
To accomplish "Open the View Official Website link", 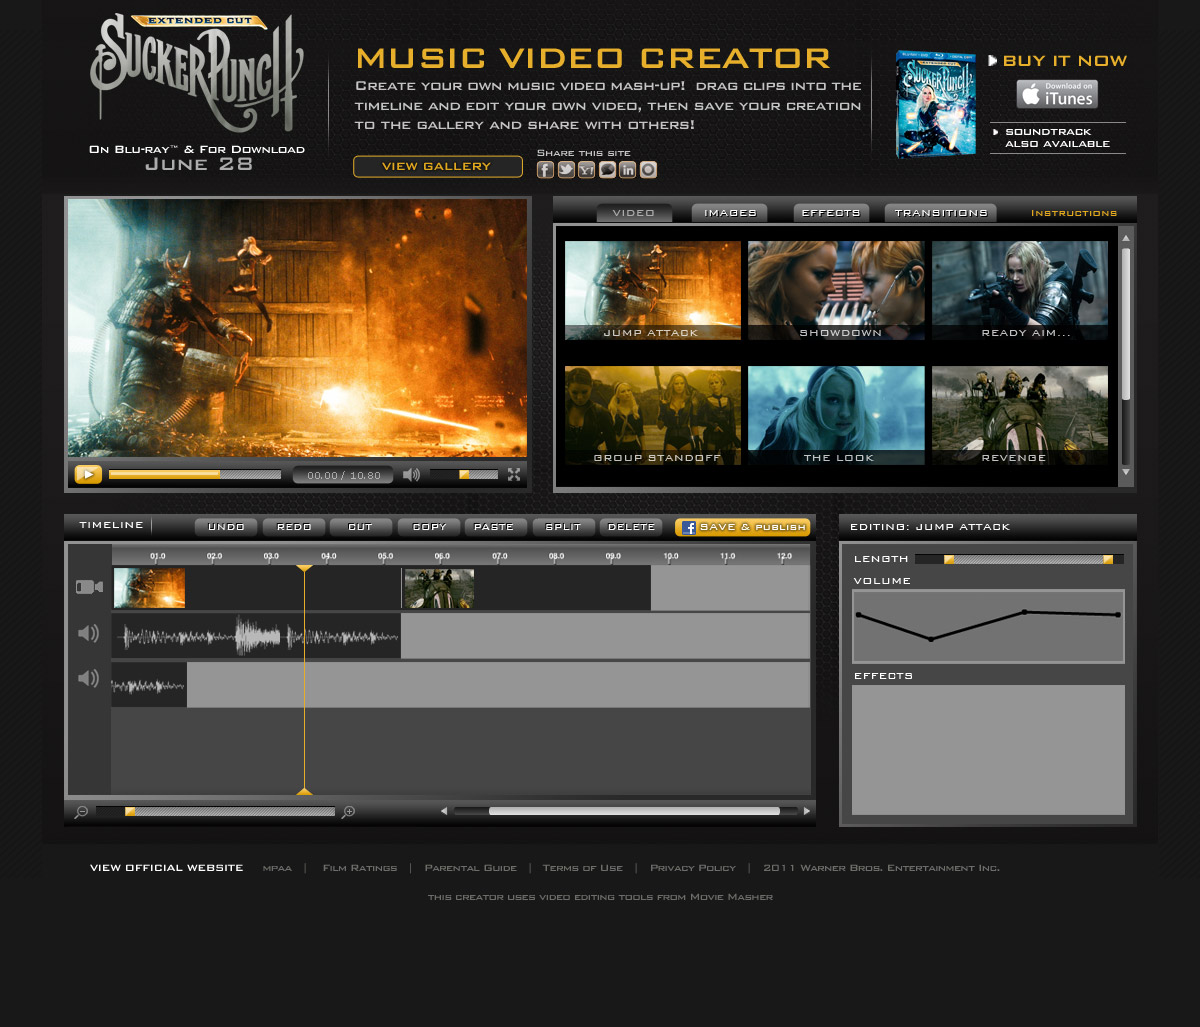I will click(x=166, y=868).
